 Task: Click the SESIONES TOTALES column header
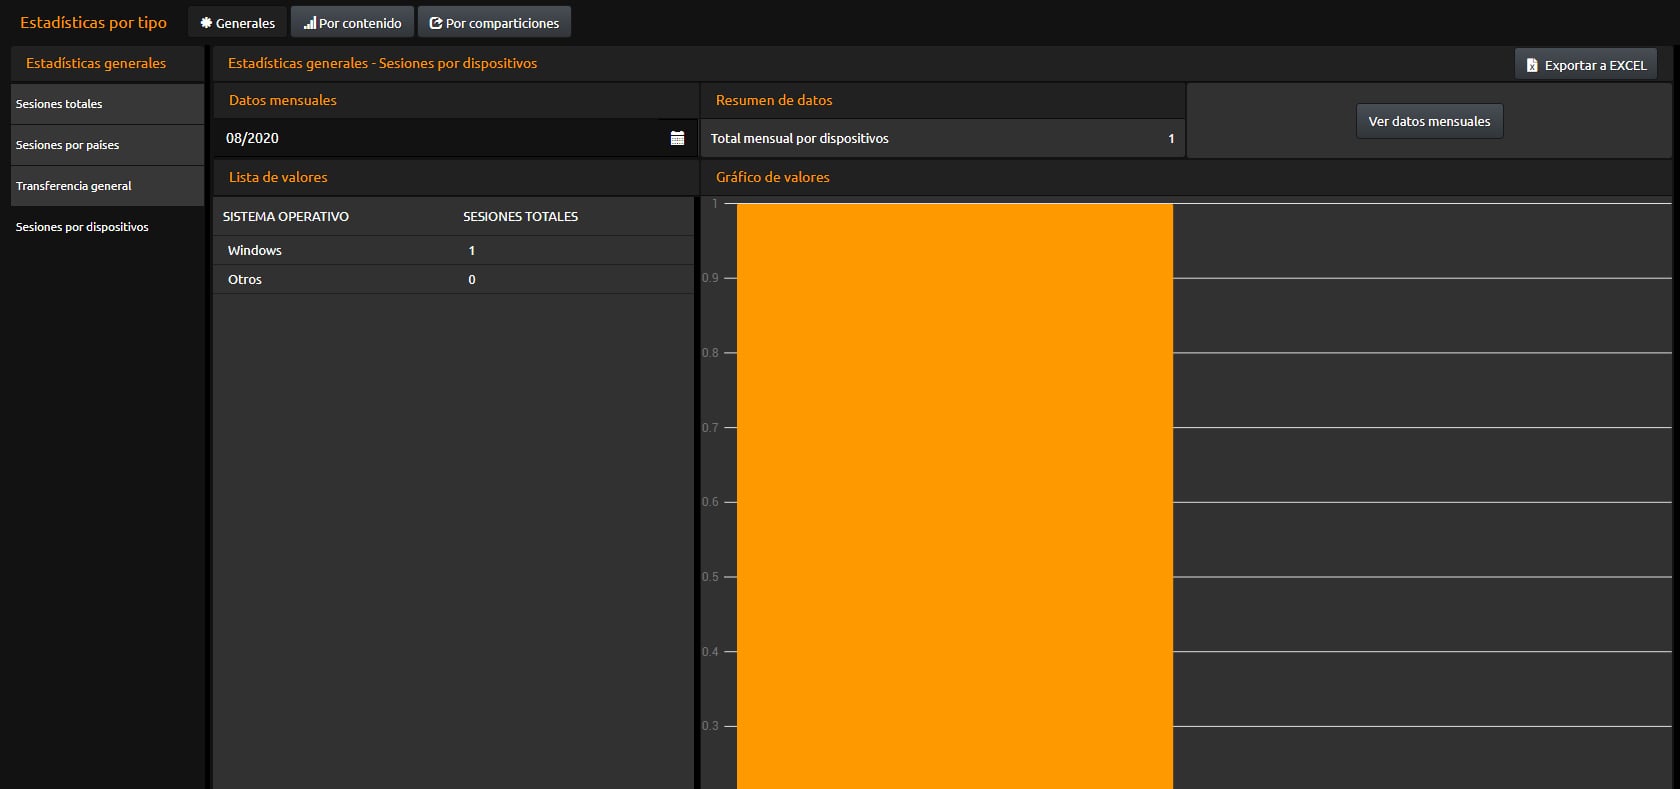520,216
